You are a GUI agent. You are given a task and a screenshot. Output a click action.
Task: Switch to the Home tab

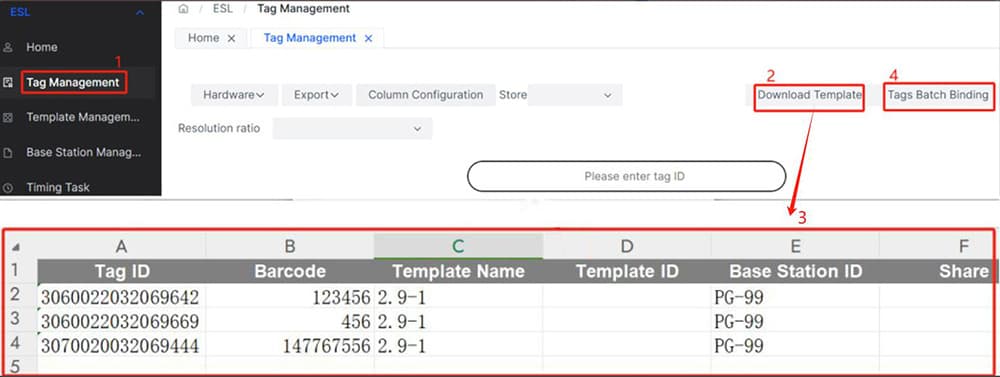pyautogui.click(x=203, y=38)
